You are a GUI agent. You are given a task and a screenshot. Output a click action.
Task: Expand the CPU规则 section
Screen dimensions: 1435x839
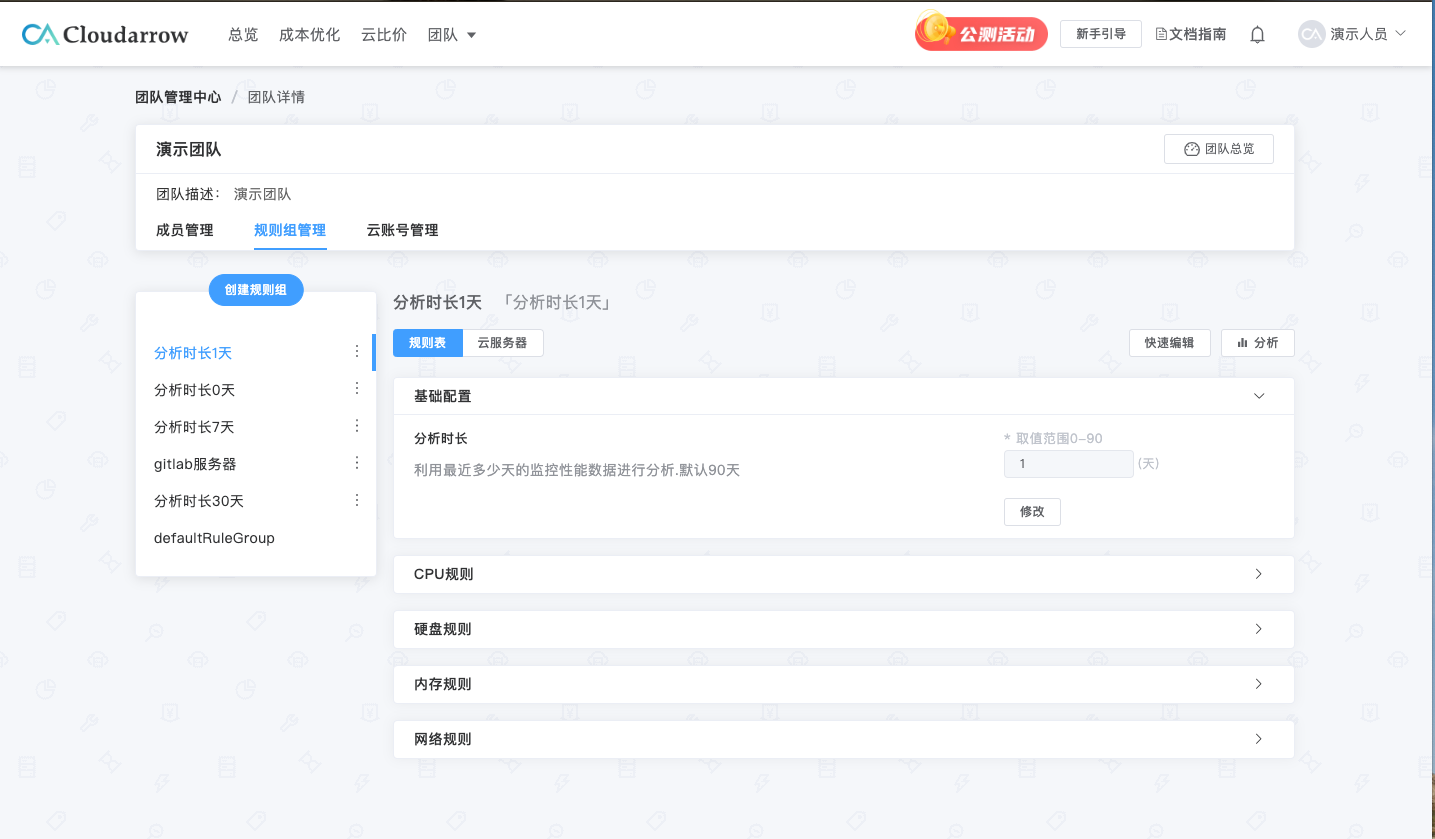point(1258,574)
